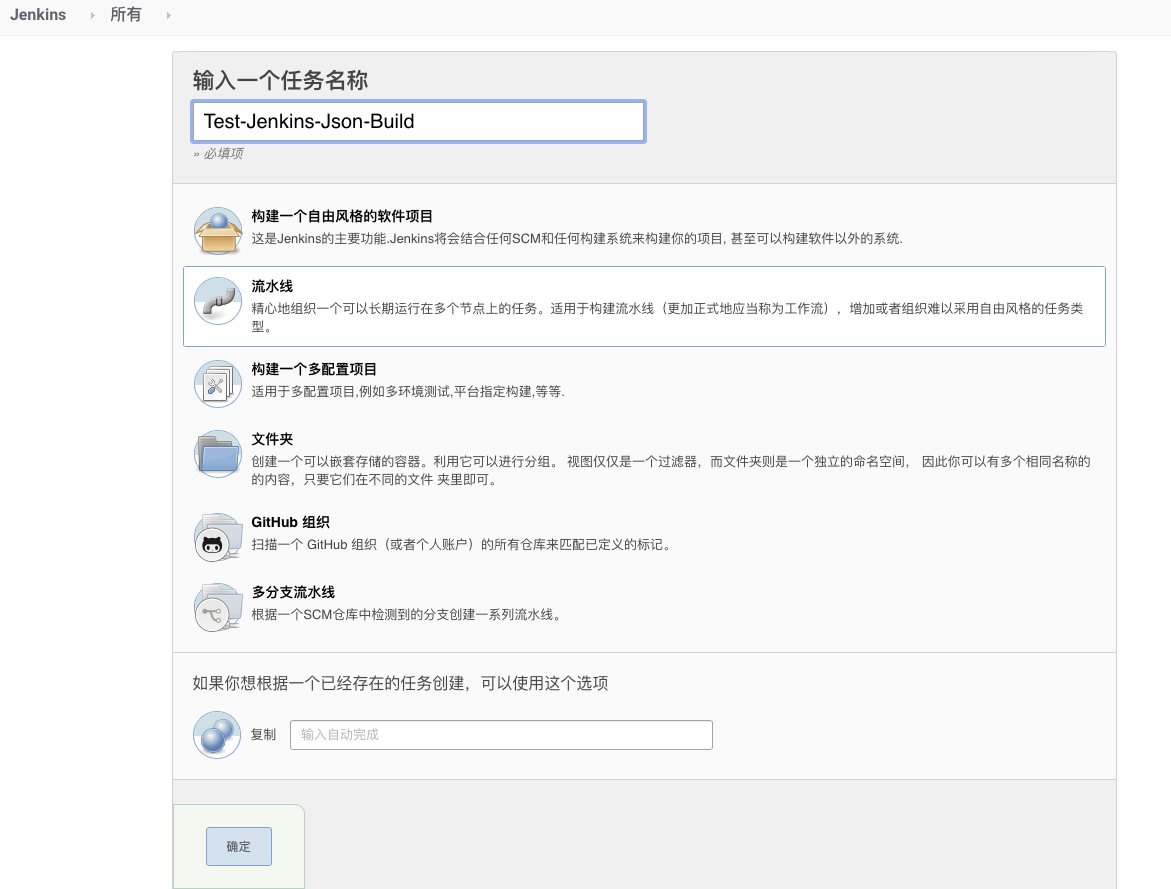
Task: Click multi-configuration description 适用于多配置项目
Action: (x=408, y=391)
